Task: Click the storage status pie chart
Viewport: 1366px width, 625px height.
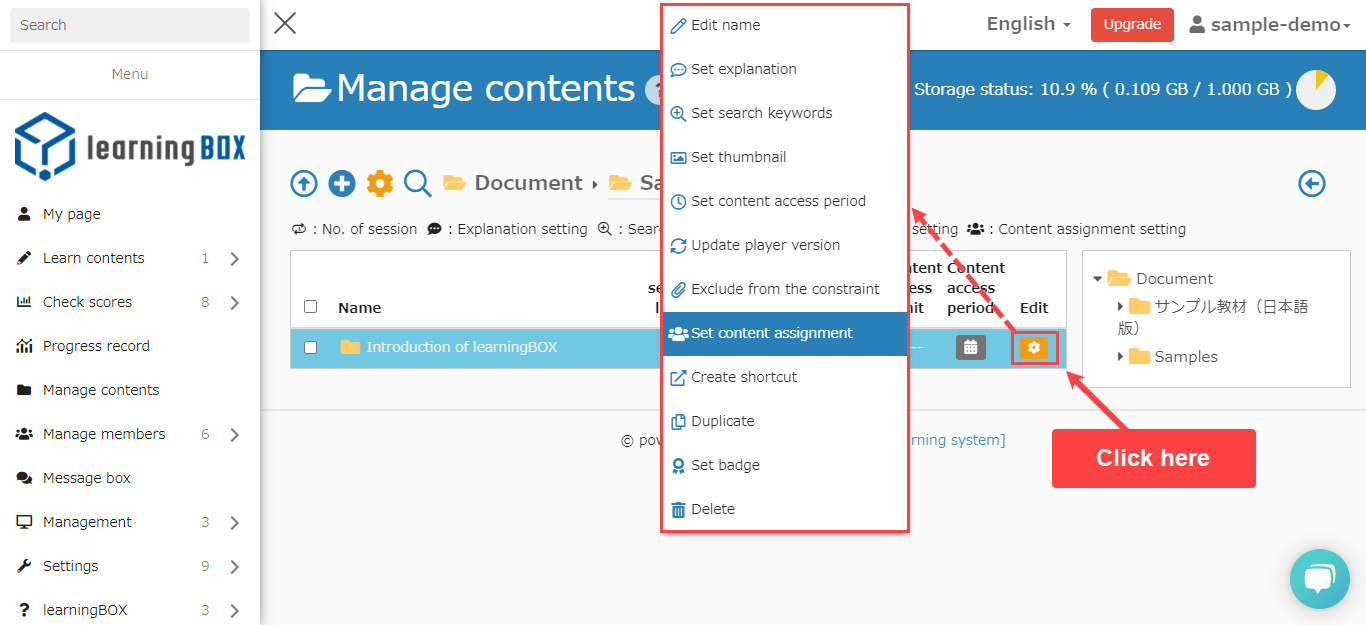Action: tap(1315, 90)
